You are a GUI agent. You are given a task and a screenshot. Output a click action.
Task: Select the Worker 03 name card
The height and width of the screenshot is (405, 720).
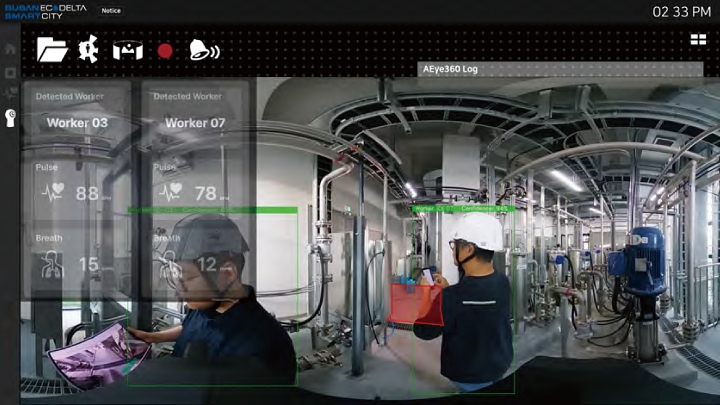77,123
